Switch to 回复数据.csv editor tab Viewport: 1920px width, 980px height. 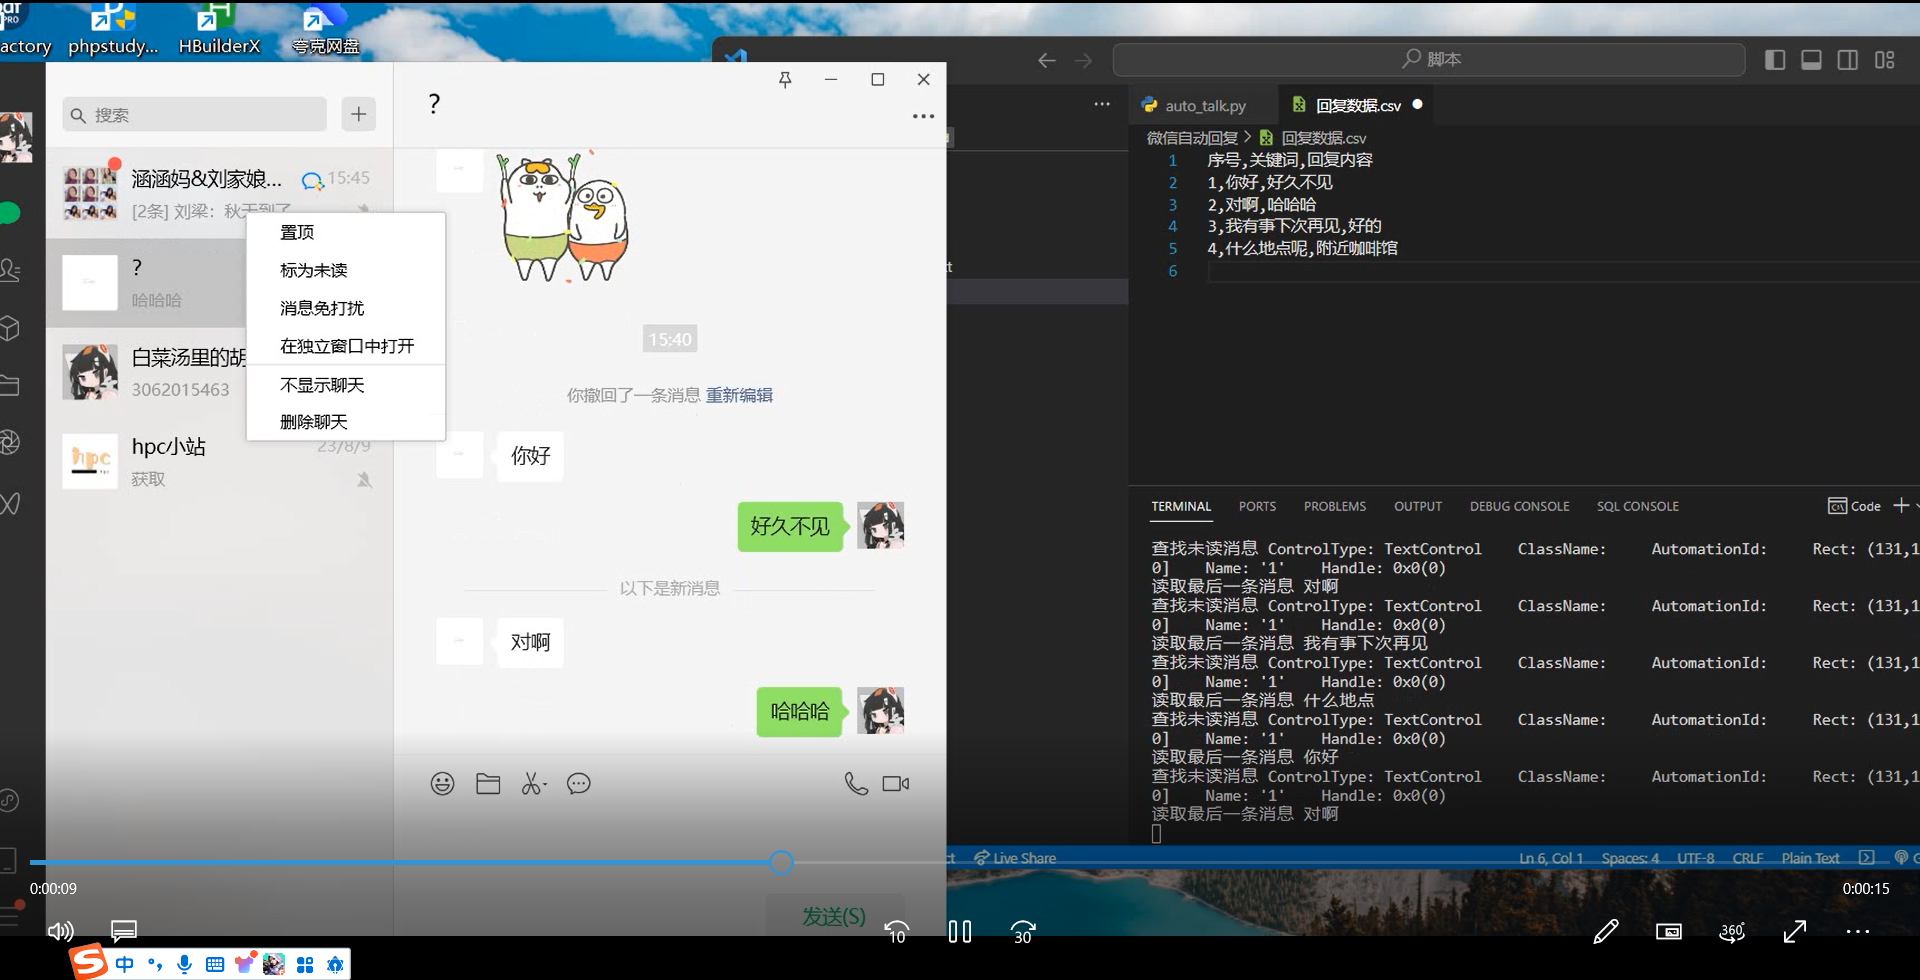click(1358, 105)
